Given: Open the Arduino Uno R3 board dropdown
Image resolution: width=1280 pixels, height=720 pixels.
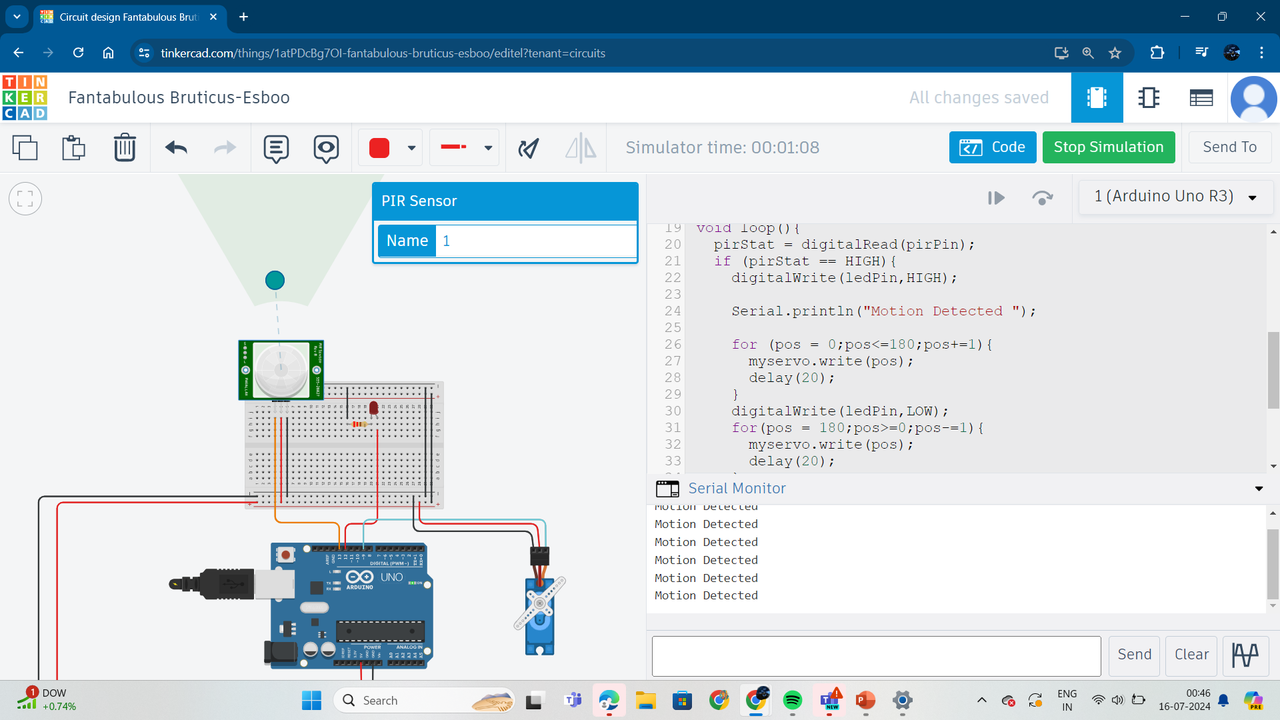Looking at the screenshot, I should [x=1175, y=197].
